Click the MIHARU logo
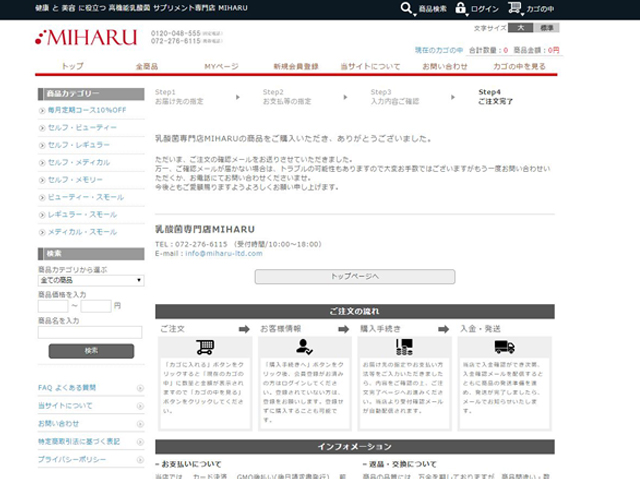 tap(86, 38)
